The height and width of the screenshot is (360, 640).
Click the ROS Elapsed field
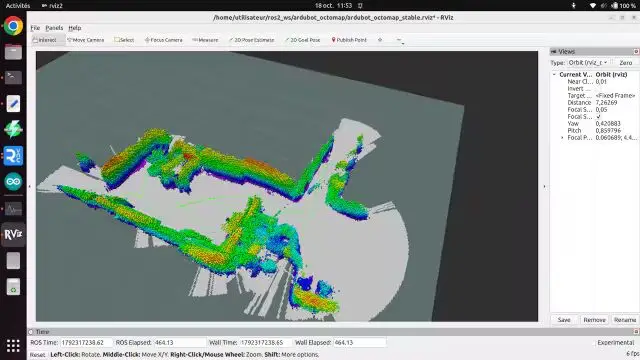pos(180,342)
